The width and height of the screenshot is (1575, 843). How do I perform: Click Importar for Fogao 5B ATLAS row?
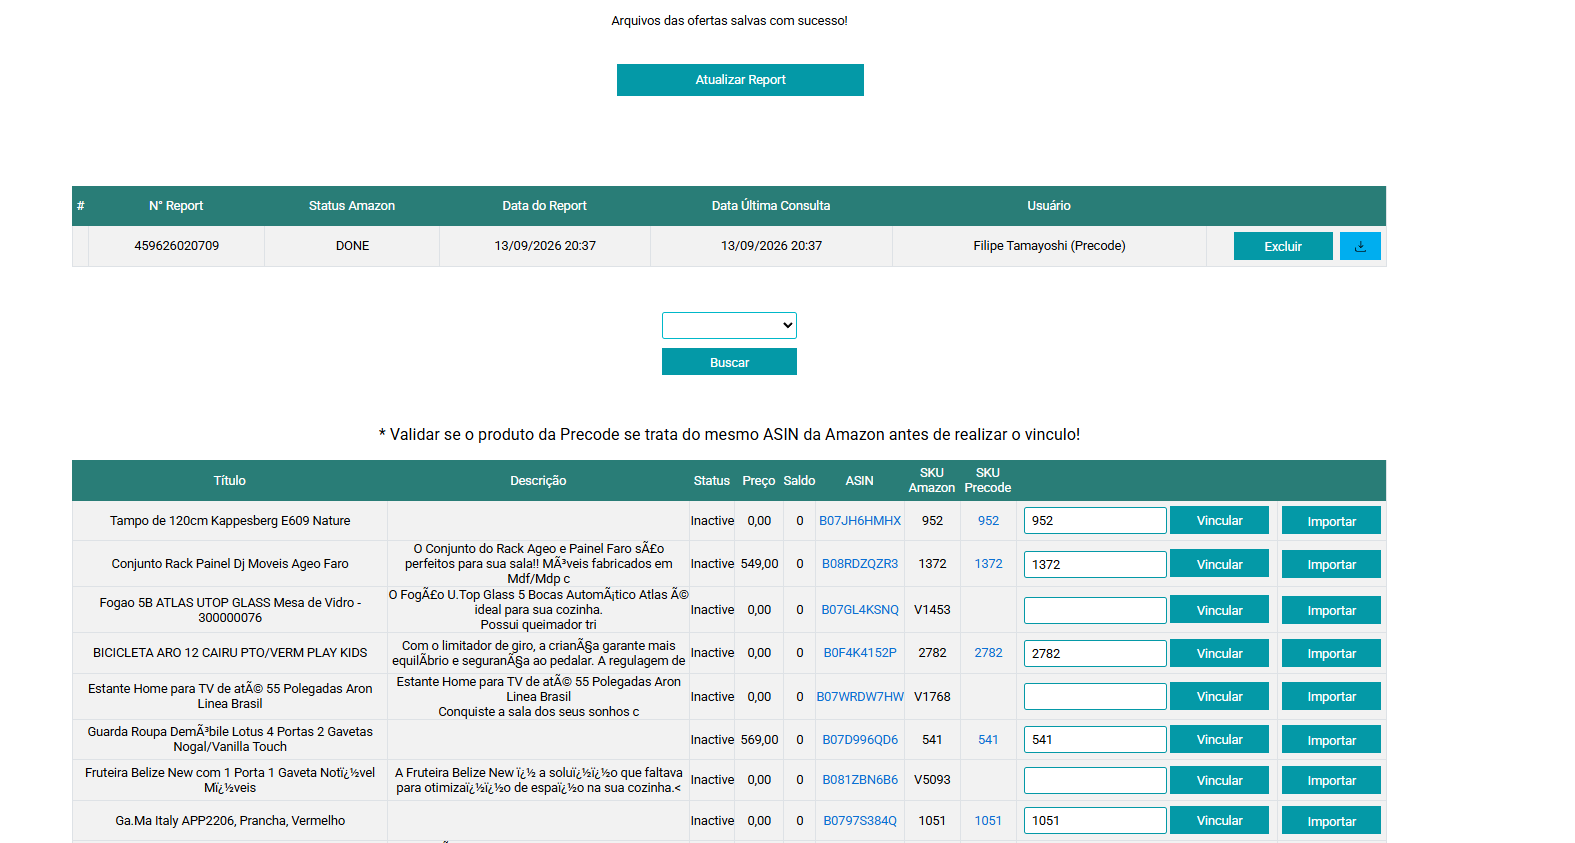pos(1331,610)
